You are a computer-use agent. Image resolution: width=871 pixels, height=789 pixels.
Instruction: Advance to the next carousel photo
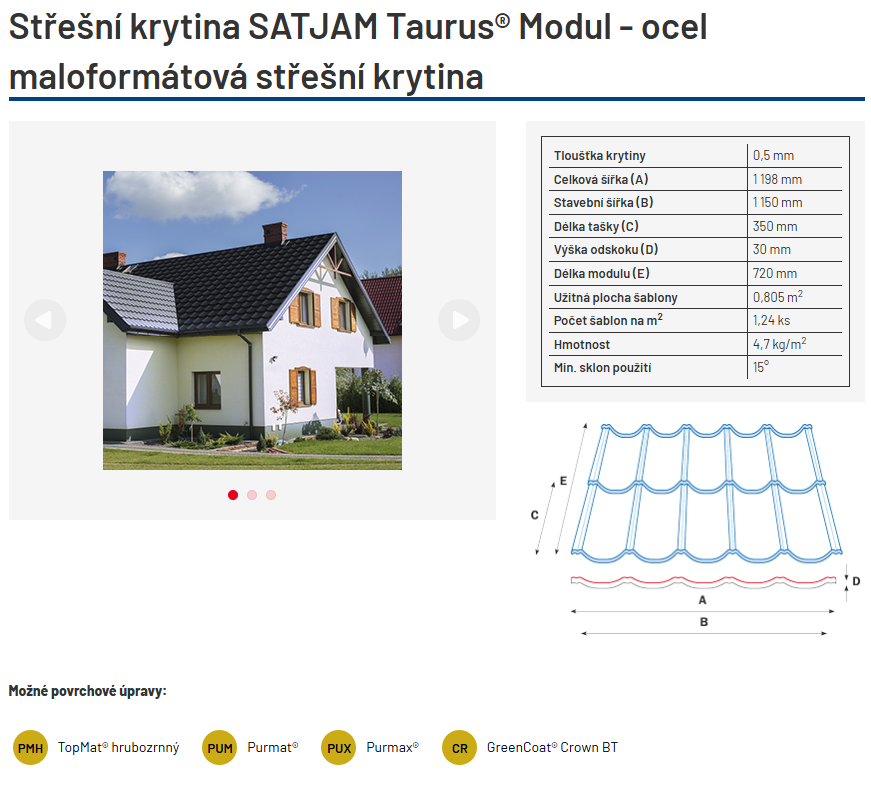(x=459, y=320)
